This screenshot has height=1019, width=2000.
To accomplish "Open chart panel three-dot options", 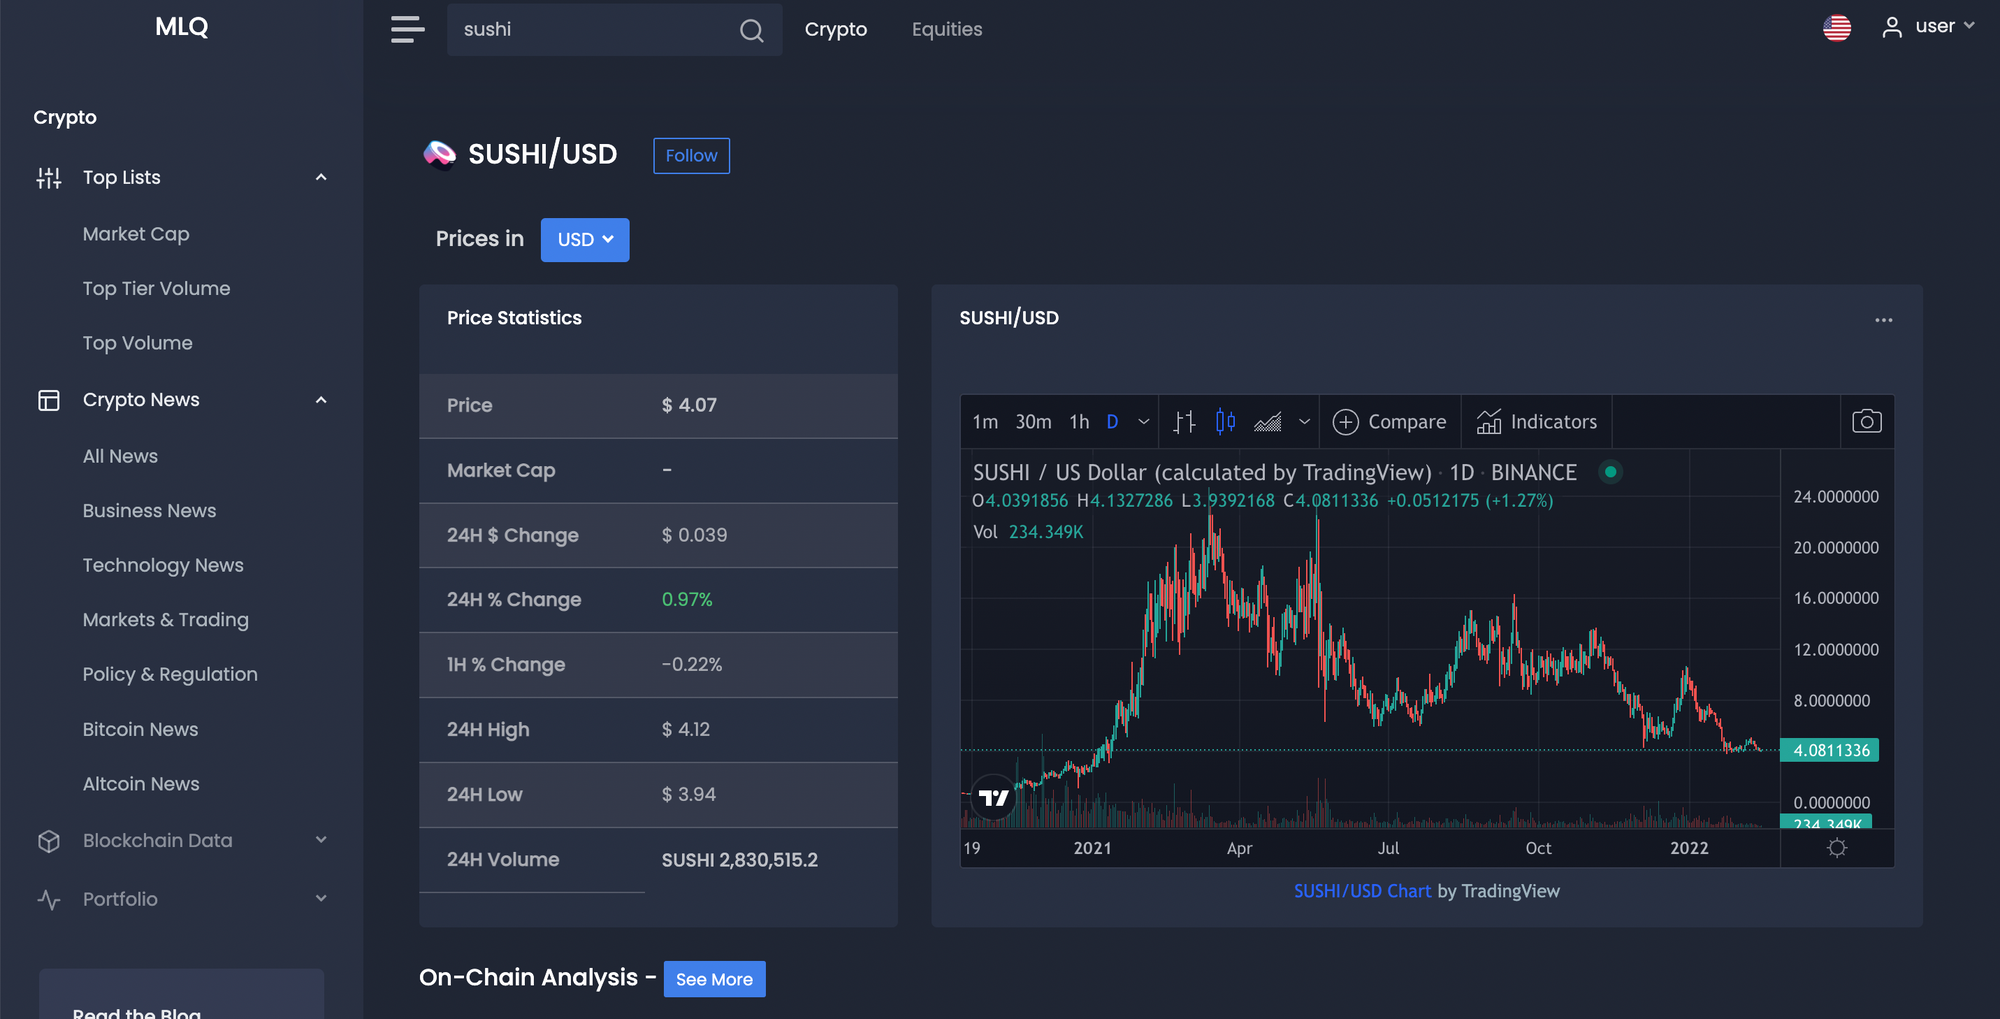I will click(x=1884, y=320).
